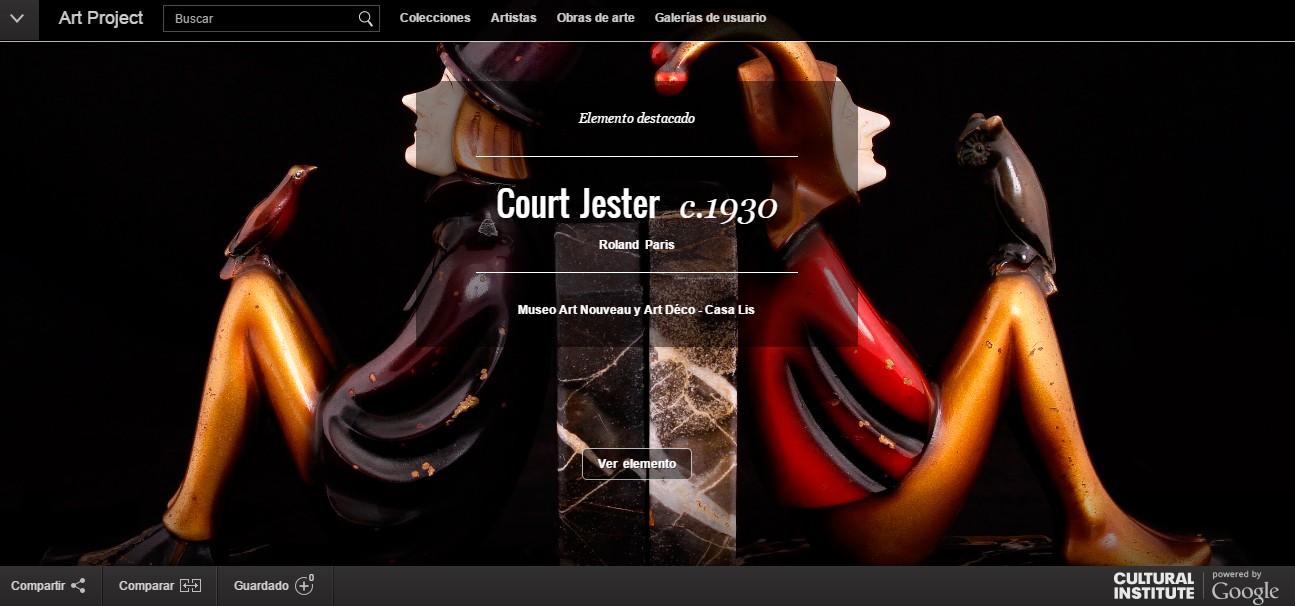Select artist name Roland Paris
The image size is (1295, 606).
point(637,245)
